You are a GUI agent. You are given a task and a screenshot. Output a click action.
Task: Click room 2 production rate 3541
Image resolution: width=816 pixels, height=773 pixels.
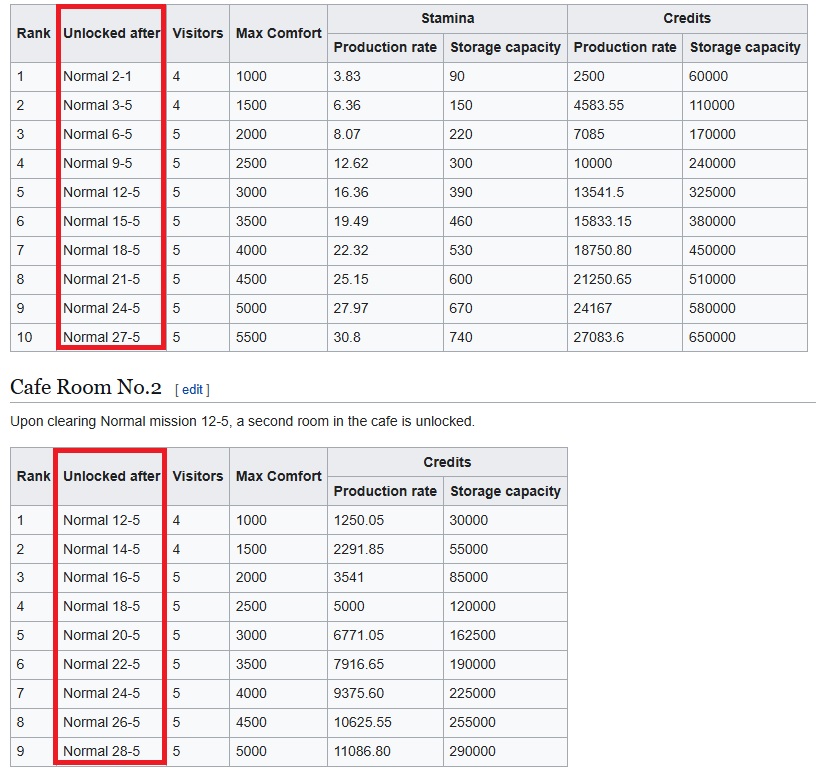(x=349, y=577)
